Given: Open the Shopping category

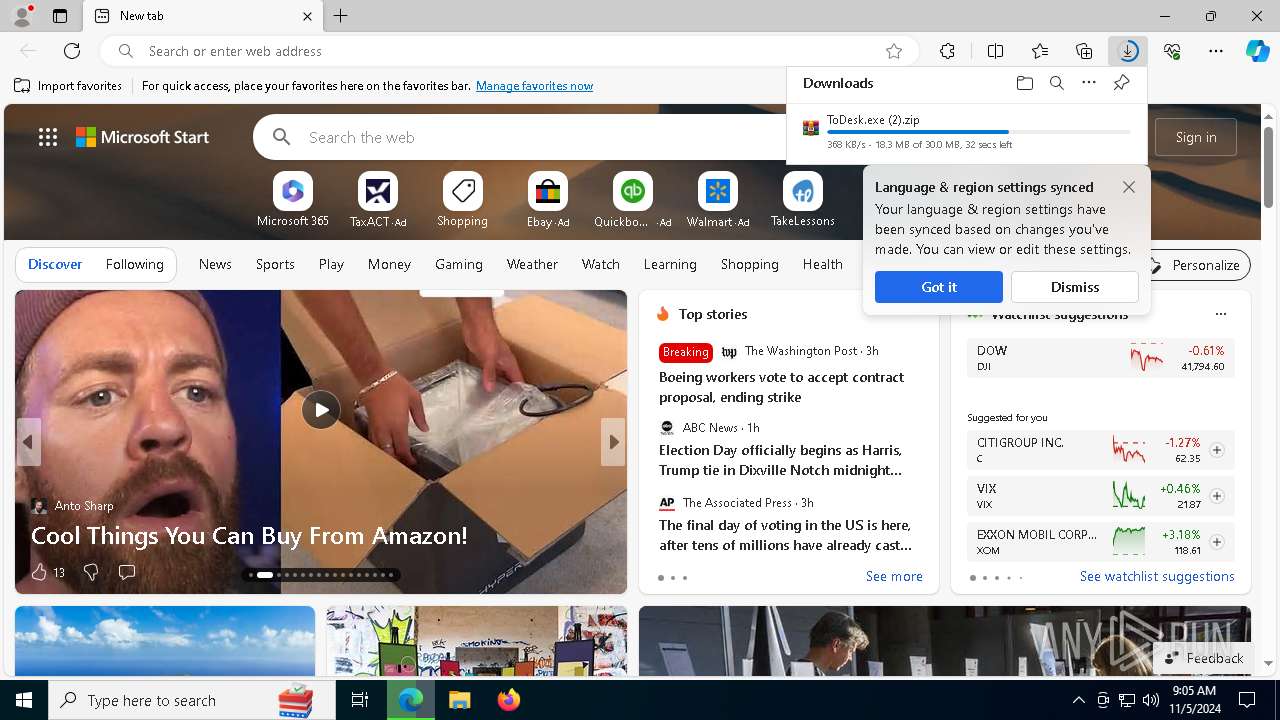Looking at the screenshot, I should (x=749, y=264).
